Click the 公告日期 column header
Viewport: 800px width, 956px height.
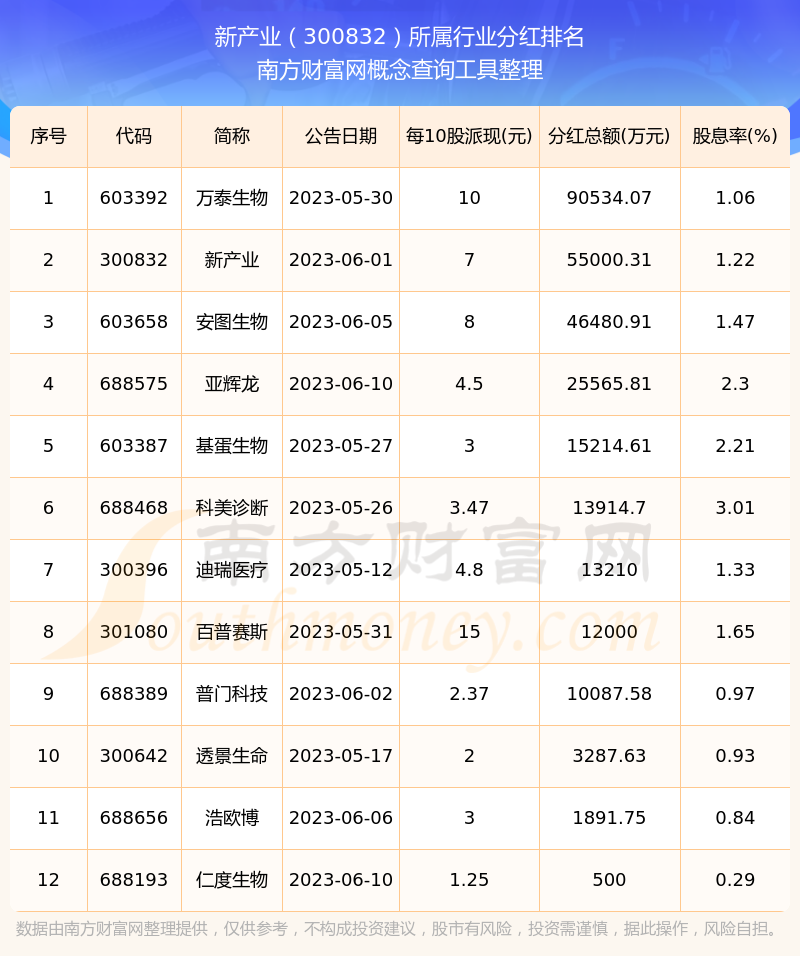click(x=340, y=137)
